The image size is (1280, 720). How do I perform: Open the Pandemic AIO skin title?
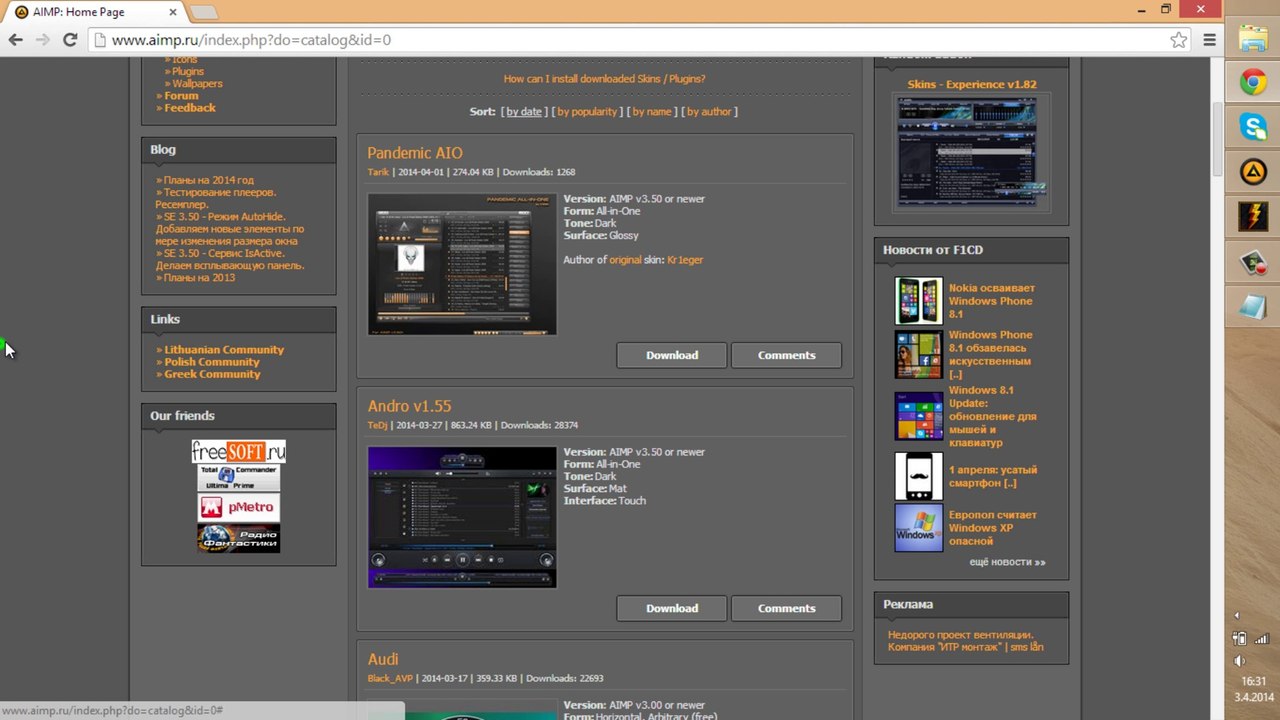415,153
